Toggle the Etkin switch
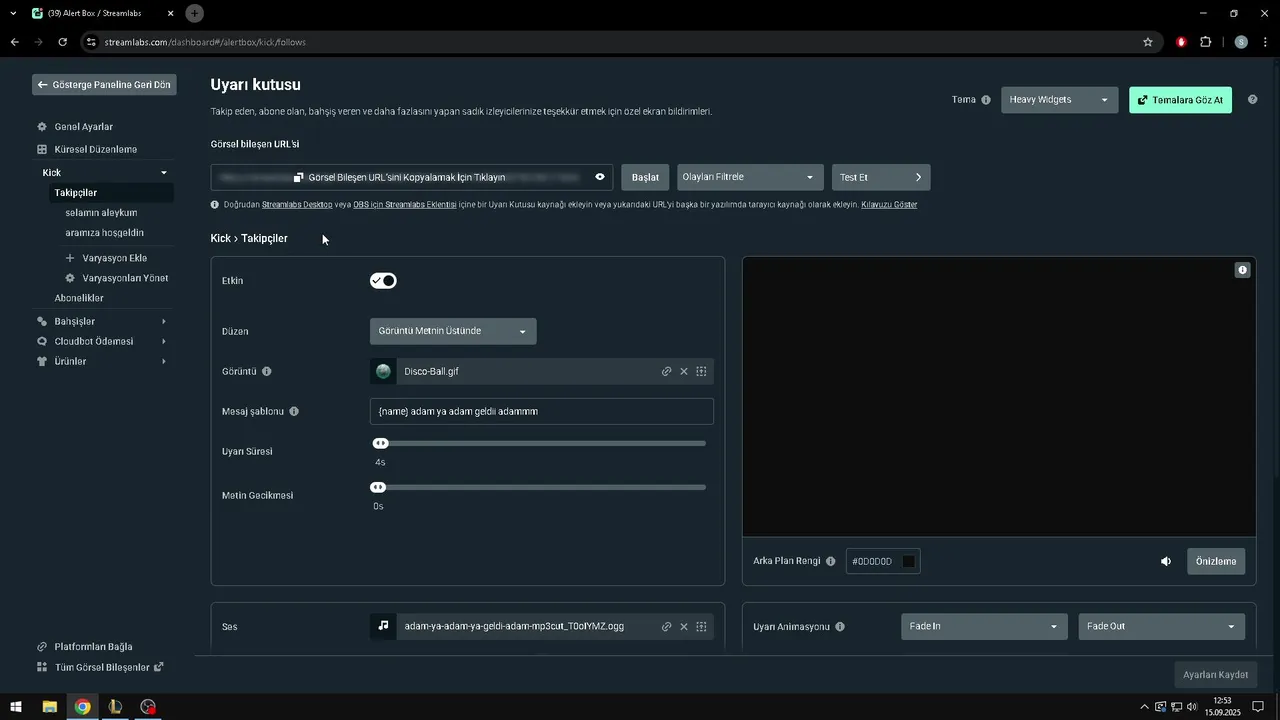The image size is (1280, 720). [383, 281]
